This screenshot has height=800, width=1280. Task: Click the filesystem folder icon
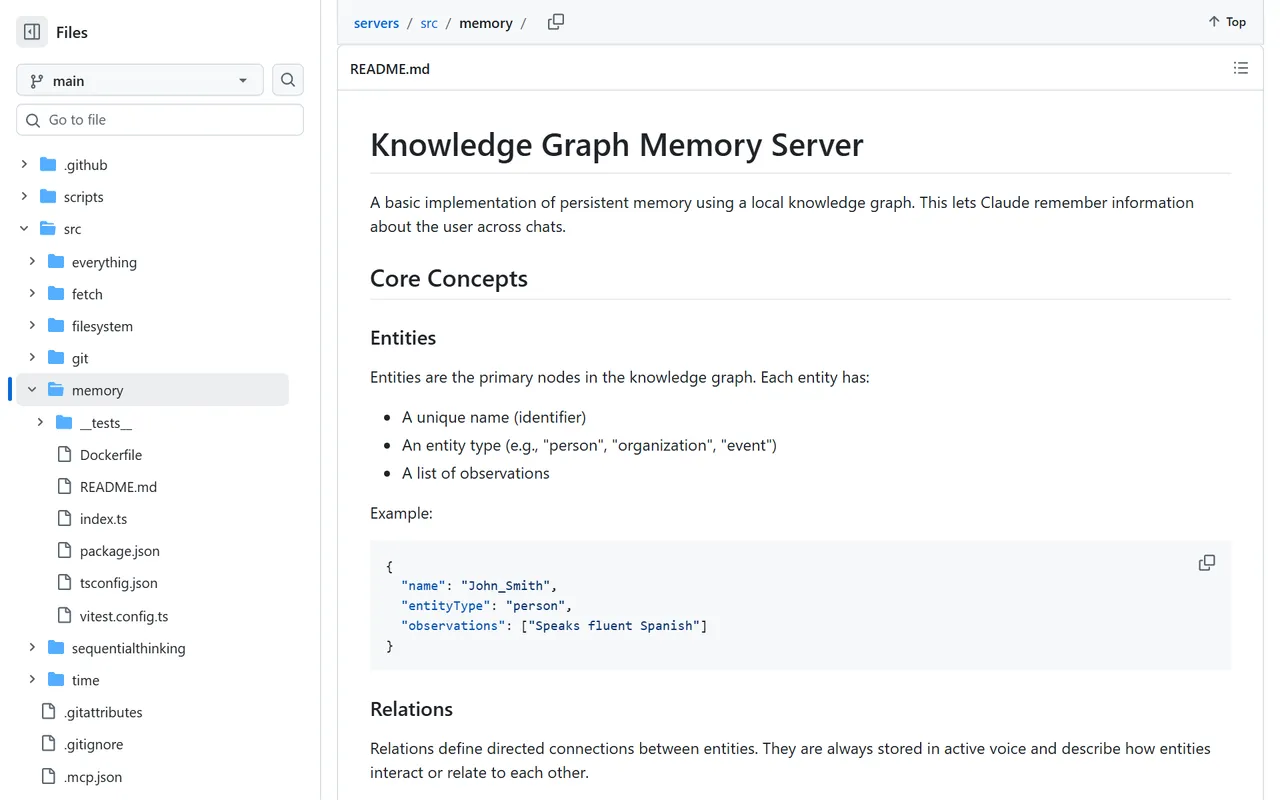point(56,325)
